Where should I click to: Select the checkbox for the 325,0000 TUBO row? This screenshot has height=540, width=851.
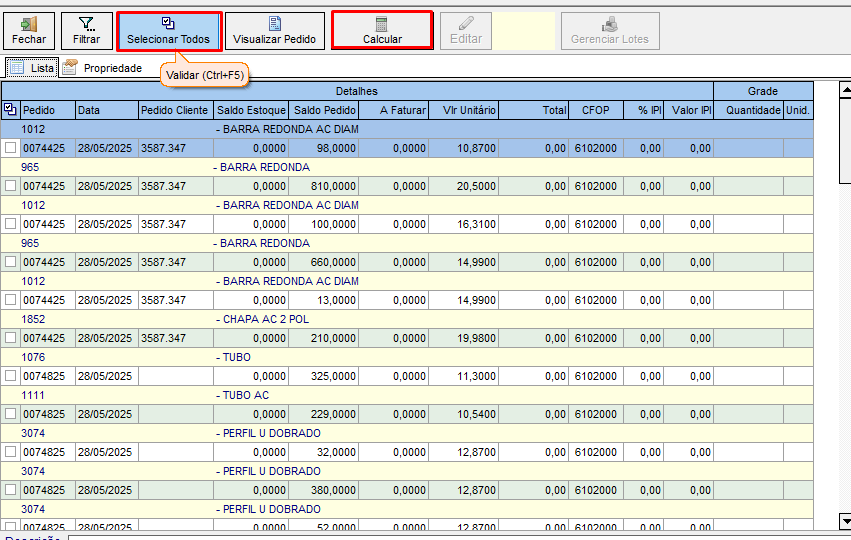tap(10, 376)
